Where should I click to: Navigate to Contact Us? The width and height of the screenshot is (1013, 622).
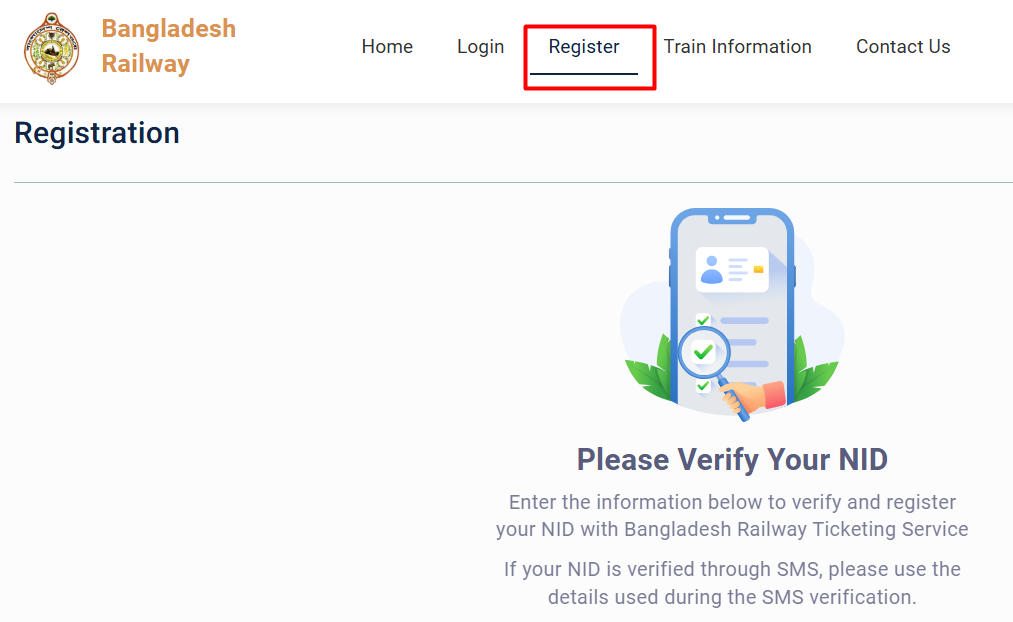coord(903,47)
